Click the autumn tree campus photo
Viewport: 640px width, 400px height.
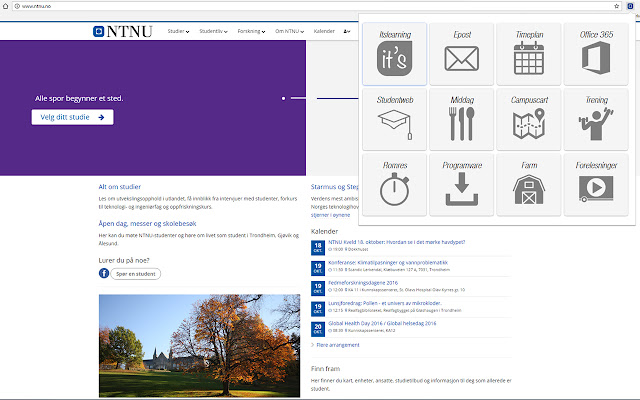[199, 346]
